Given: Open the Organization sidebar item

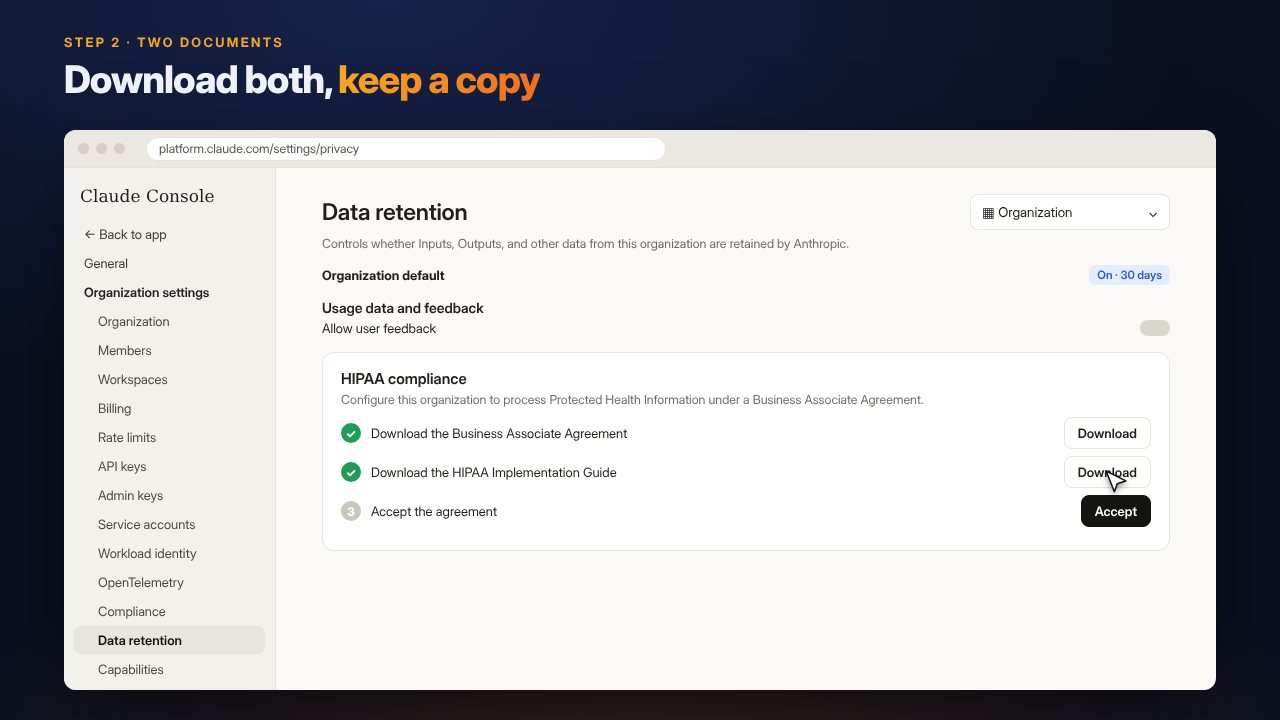Looking at the screenshot, I should (x=134, y=321).
